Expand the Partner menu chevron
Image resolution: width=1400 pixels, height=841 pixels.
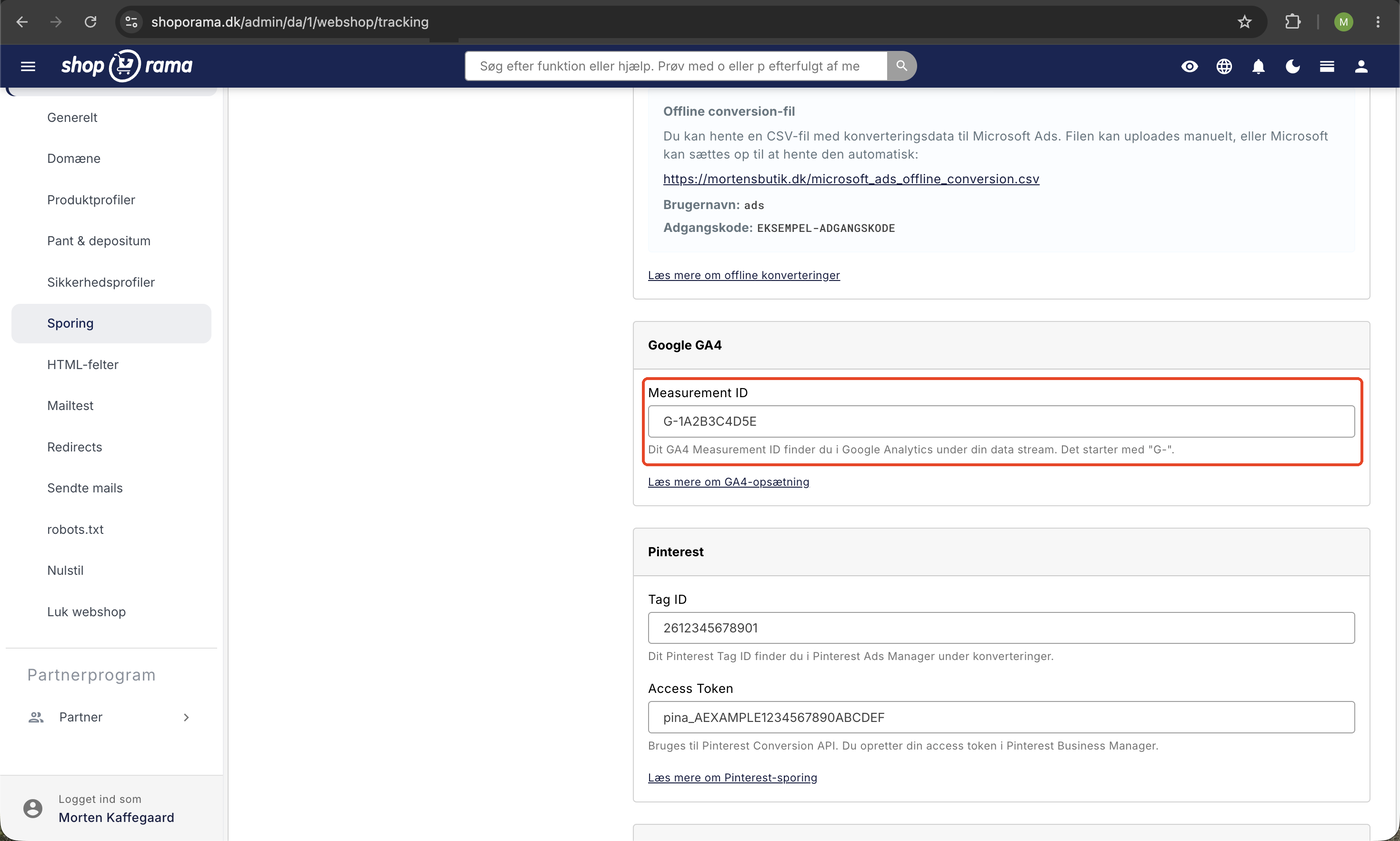pos(186,717)
